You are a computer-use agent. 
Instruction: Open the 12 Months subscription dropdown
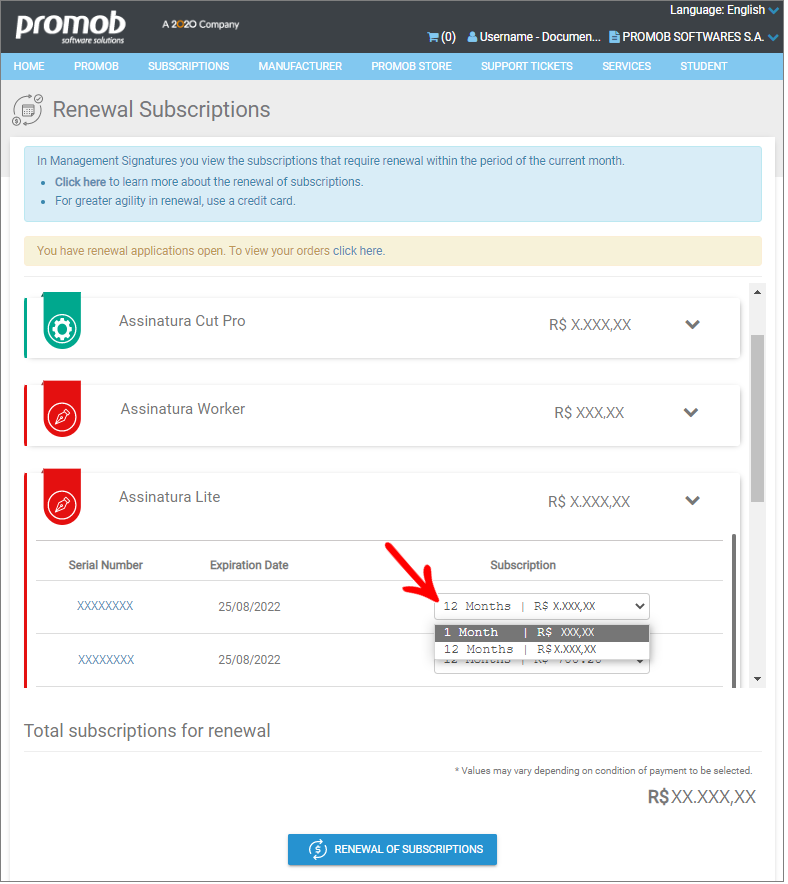(544, 608)
